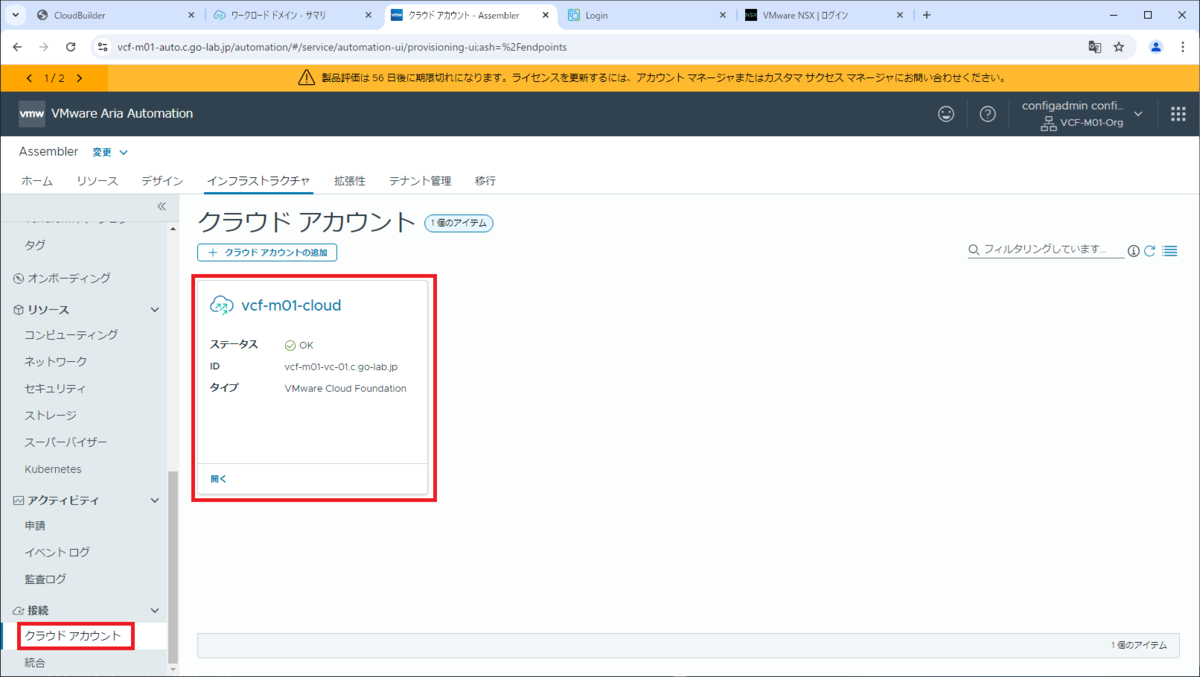Refresh the cloud accounts list
This screenshot has height=677, width=1200.
[x=1150, y=251]
